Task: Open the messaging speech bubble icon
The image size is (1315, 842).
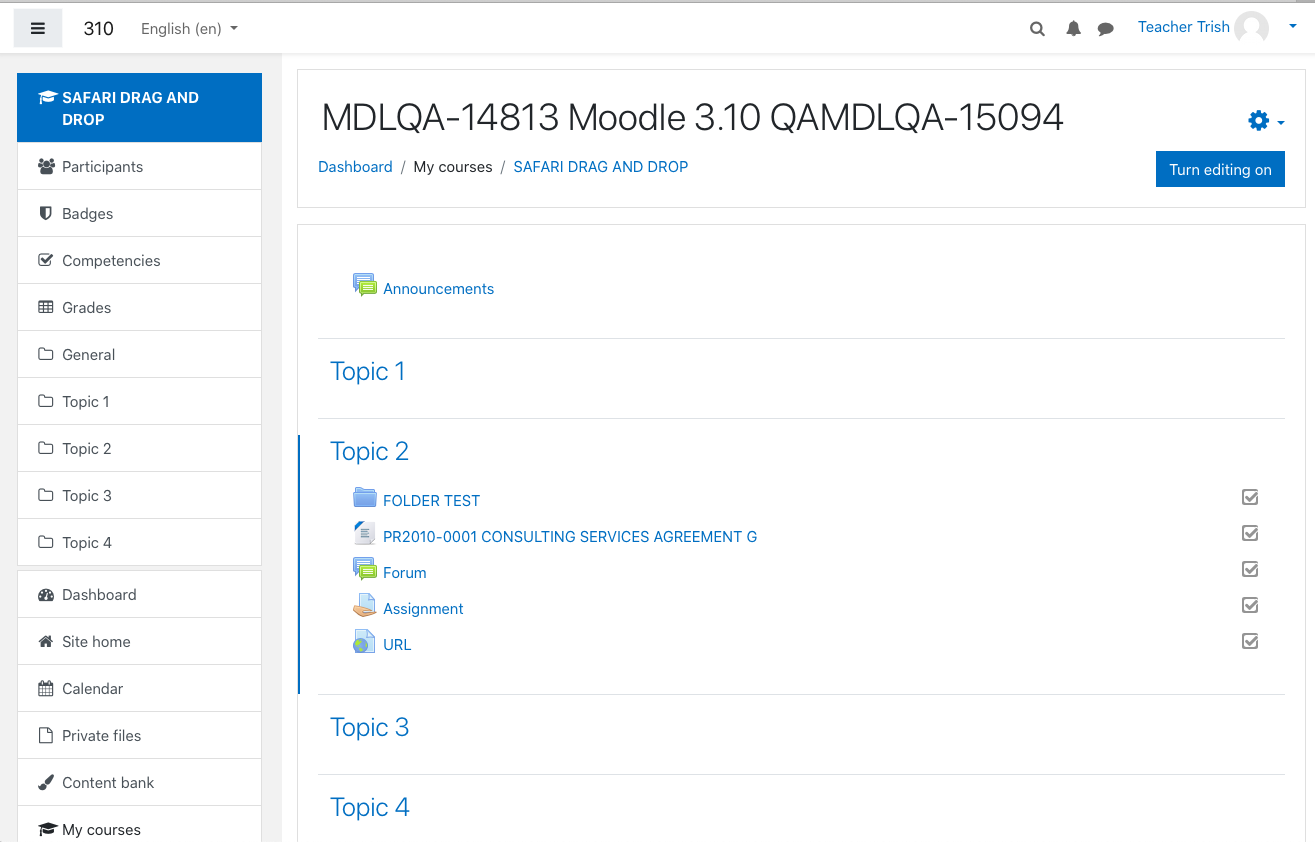Action: click(x=1106, y=29)
